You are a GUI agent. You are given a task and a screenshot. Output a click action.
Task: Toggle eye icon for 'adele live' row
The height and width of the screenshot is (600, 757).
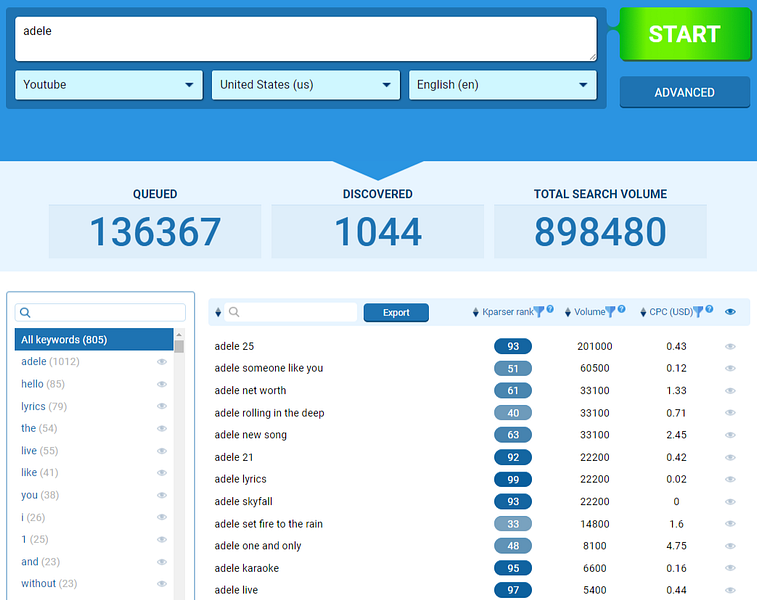pyautogui.click(x=730, y=590)
